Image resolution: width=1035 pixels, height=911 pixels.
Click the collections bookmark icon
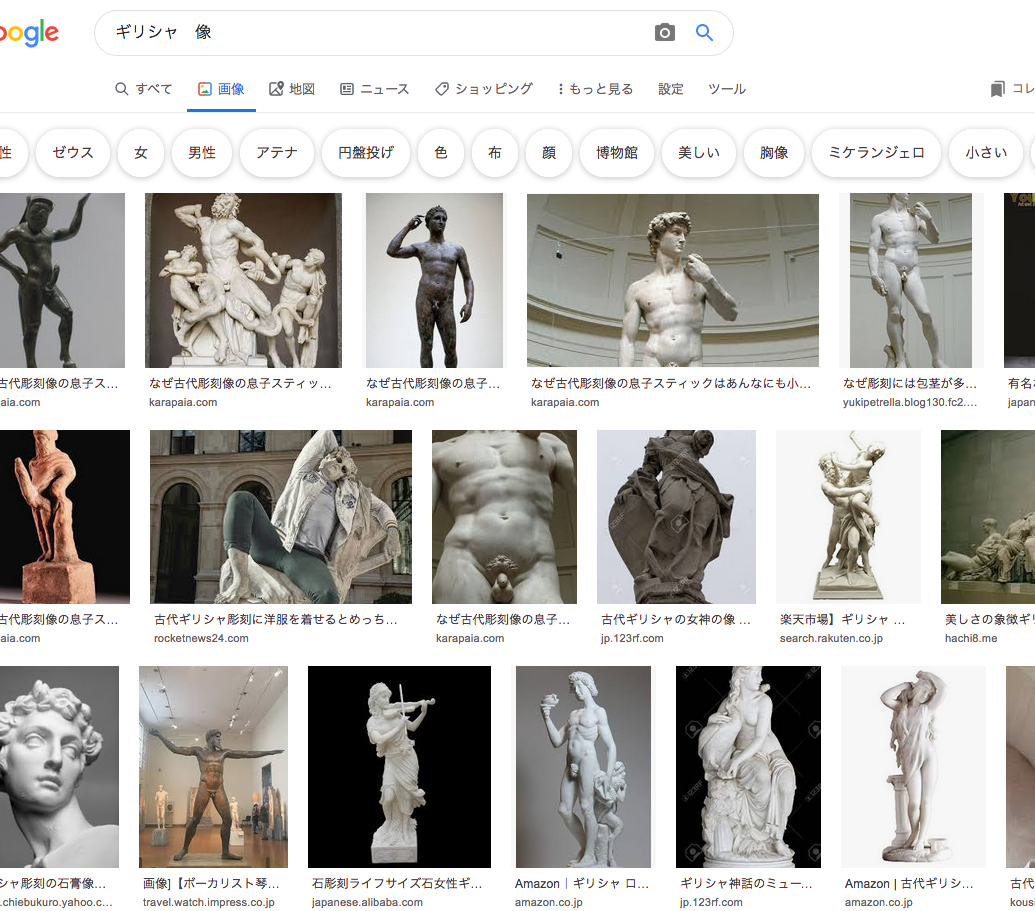[x=997, y=89]
